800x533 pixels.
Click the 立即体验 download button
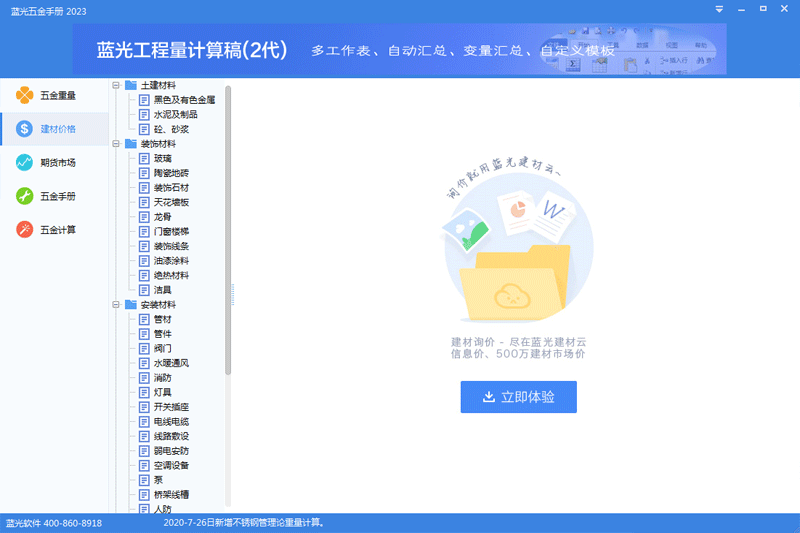pyautogui.click(x=518, y=397)
